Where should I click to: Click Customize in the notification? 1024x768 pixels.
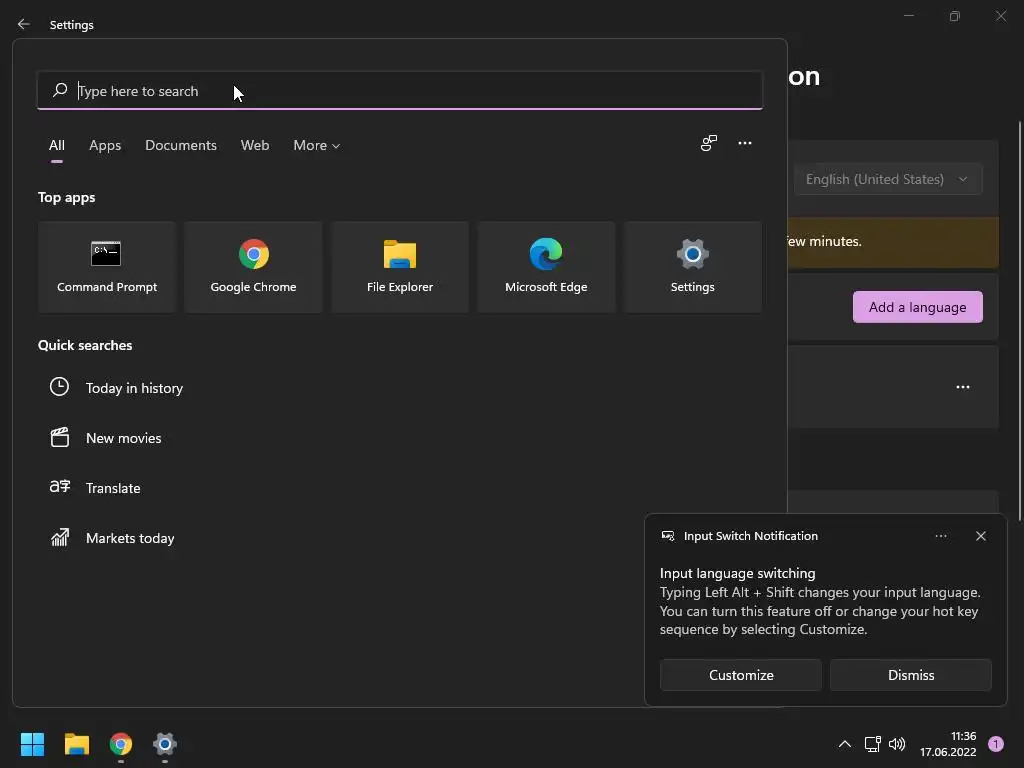click(x=741, y=675)
